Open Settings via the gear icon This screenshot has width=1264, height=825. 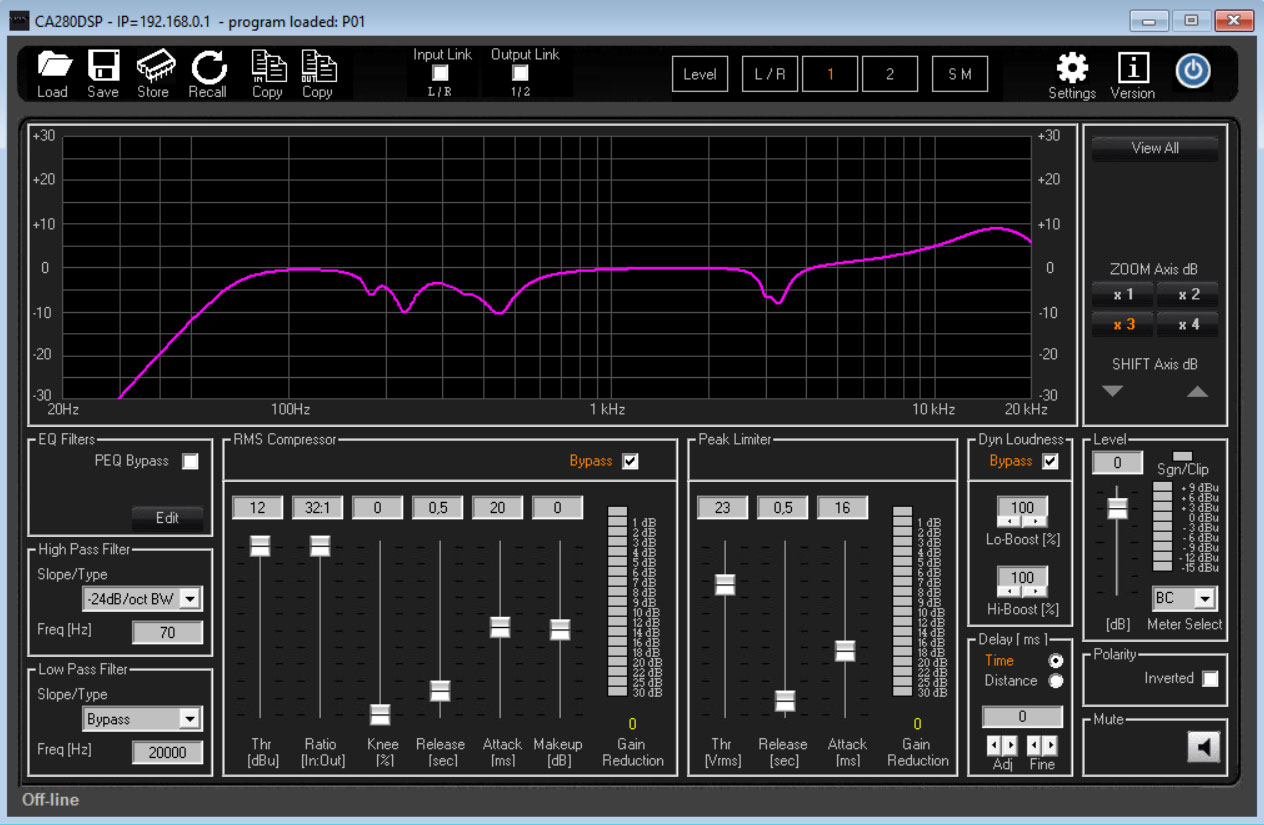1072,67
